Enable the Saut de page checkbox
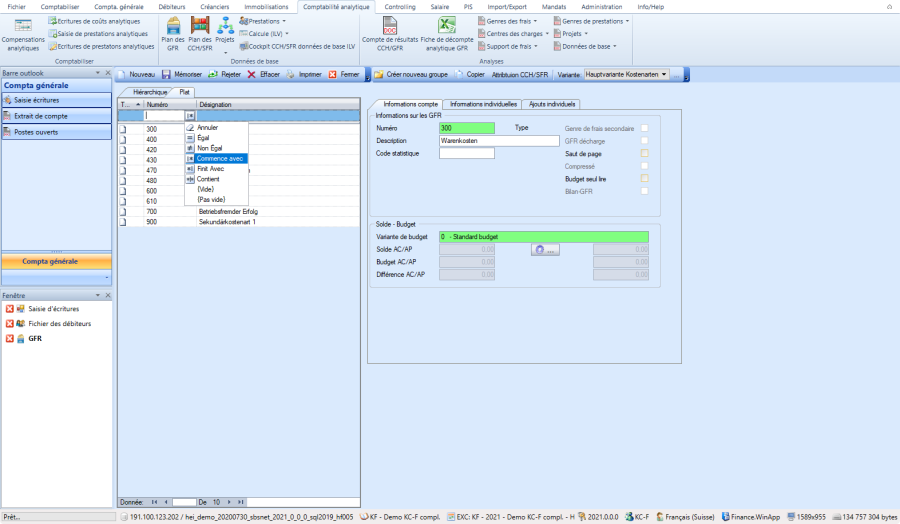This screenshot has width=900, height=524. (645, 153)
